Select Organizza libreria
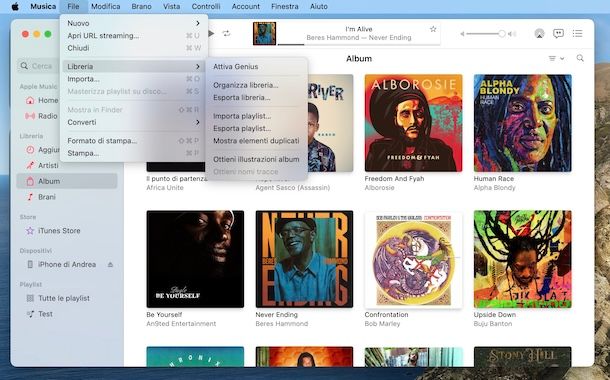Image resolution: width=610 pixels, height=380 pixels. coord(256,85)
